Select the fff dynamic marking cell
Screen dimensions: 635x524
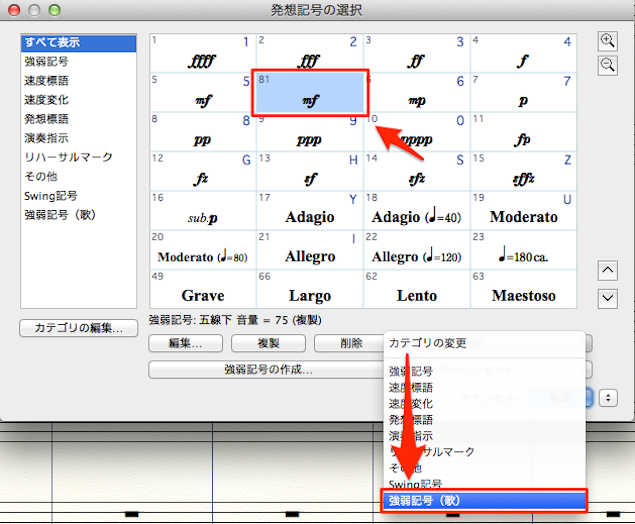click(x=310, y=53)
